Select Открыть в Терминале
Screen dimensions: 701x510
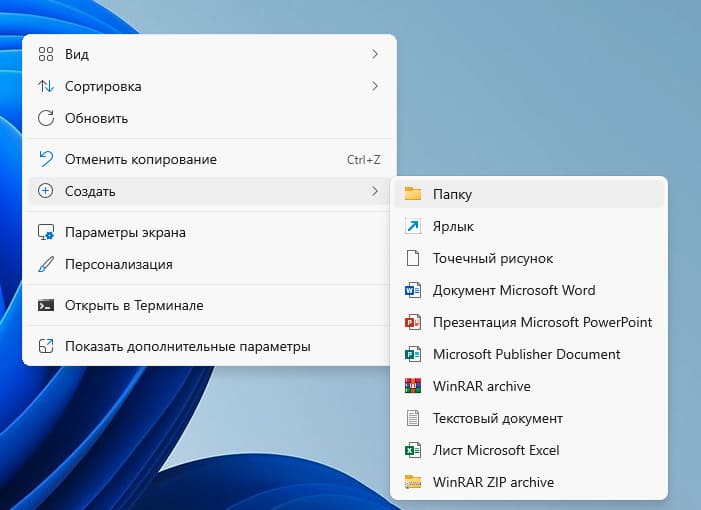(x=209, y=305)
